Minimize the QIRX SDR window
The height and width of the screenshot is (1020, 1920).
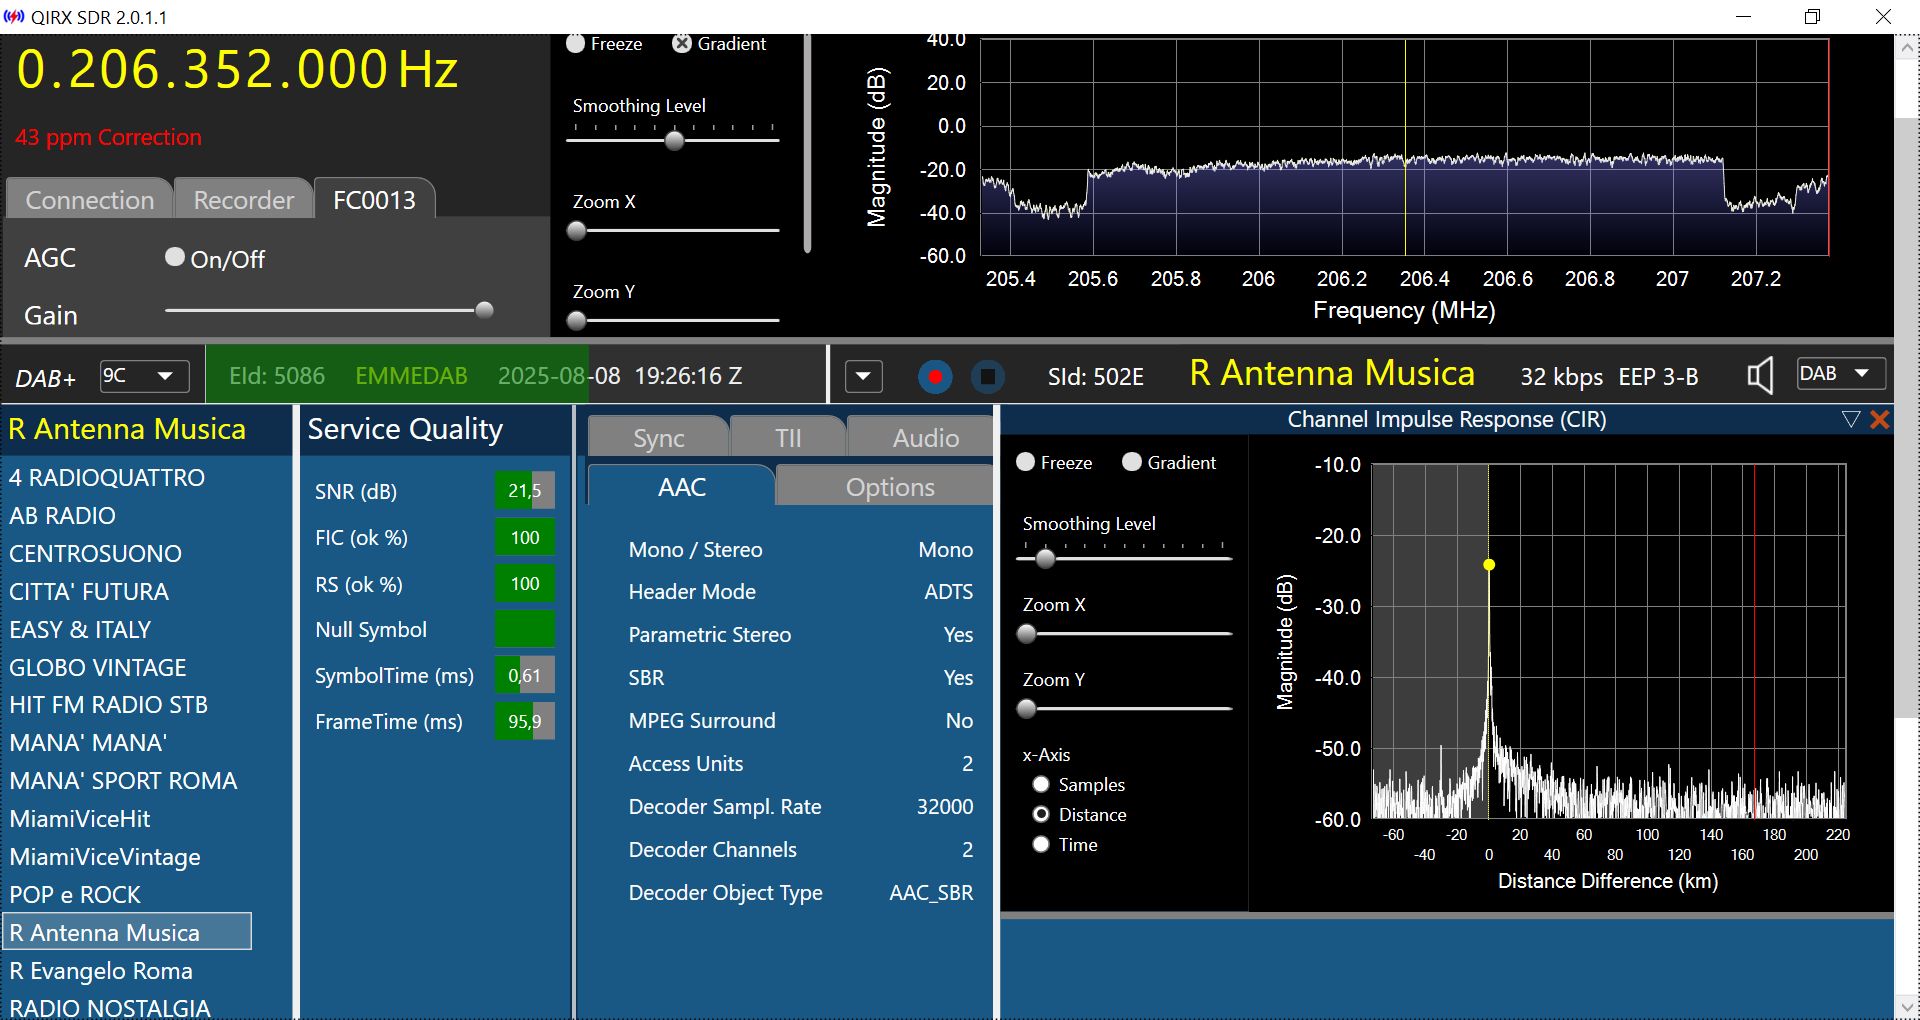(x=1743, y=17)
